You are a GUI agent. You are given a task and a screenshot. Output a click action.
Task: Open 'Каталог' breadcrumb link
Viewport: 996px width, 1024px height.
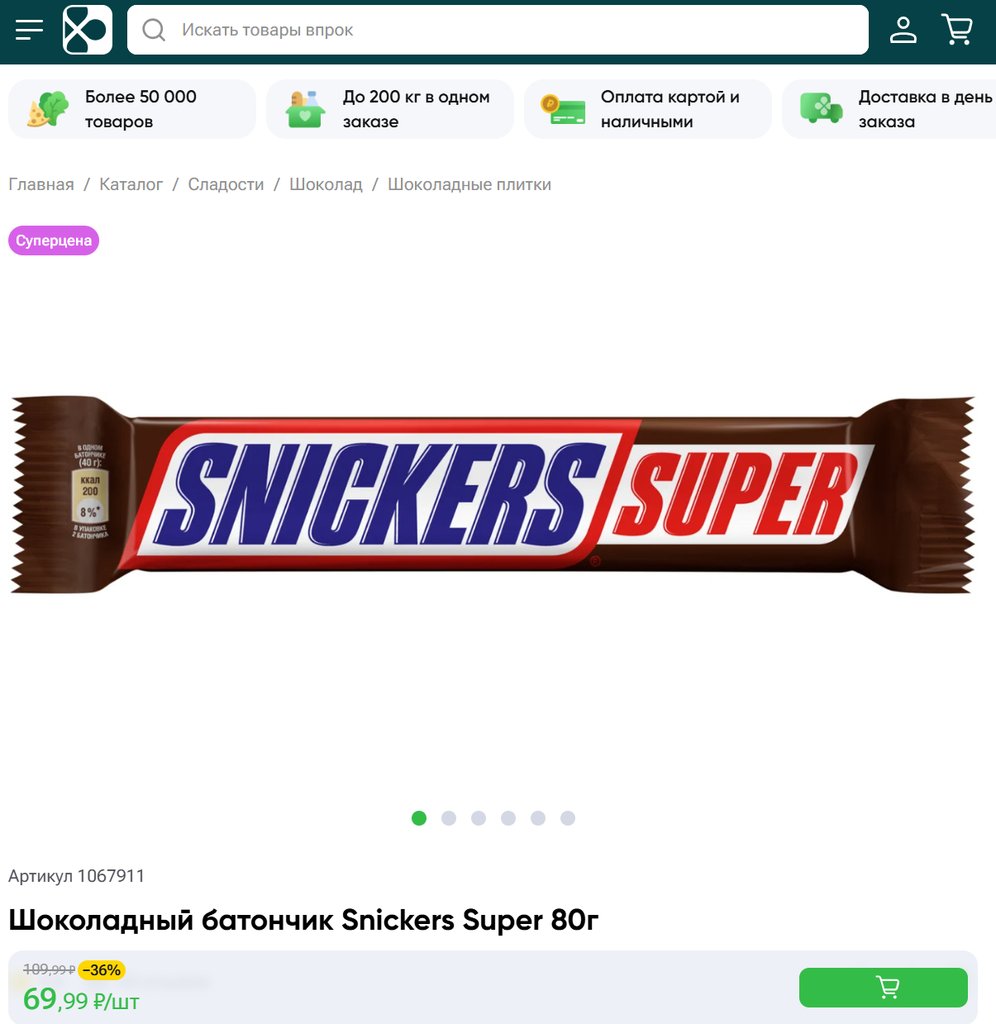(x=131, y=185)
